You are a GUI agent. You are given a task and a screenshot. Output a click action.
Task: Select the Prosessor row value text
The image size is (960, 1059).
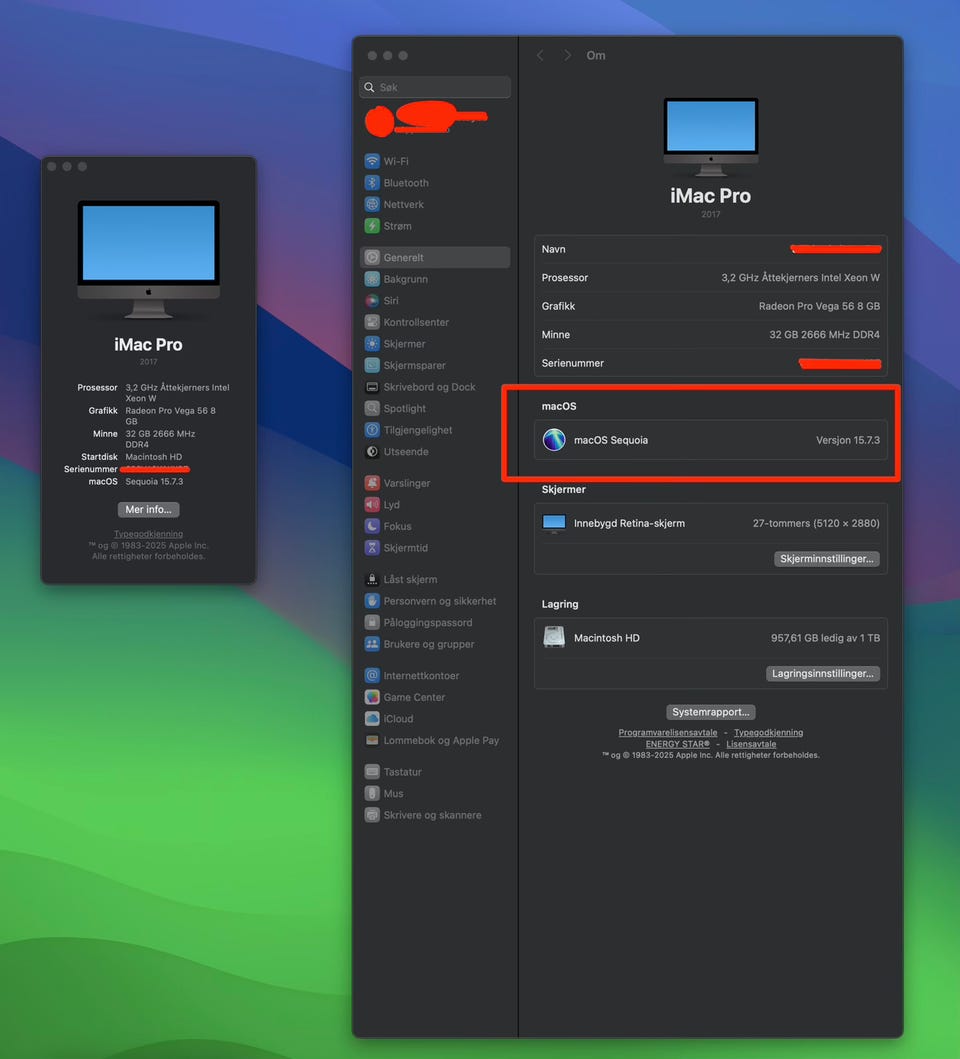tap(800, 278)
